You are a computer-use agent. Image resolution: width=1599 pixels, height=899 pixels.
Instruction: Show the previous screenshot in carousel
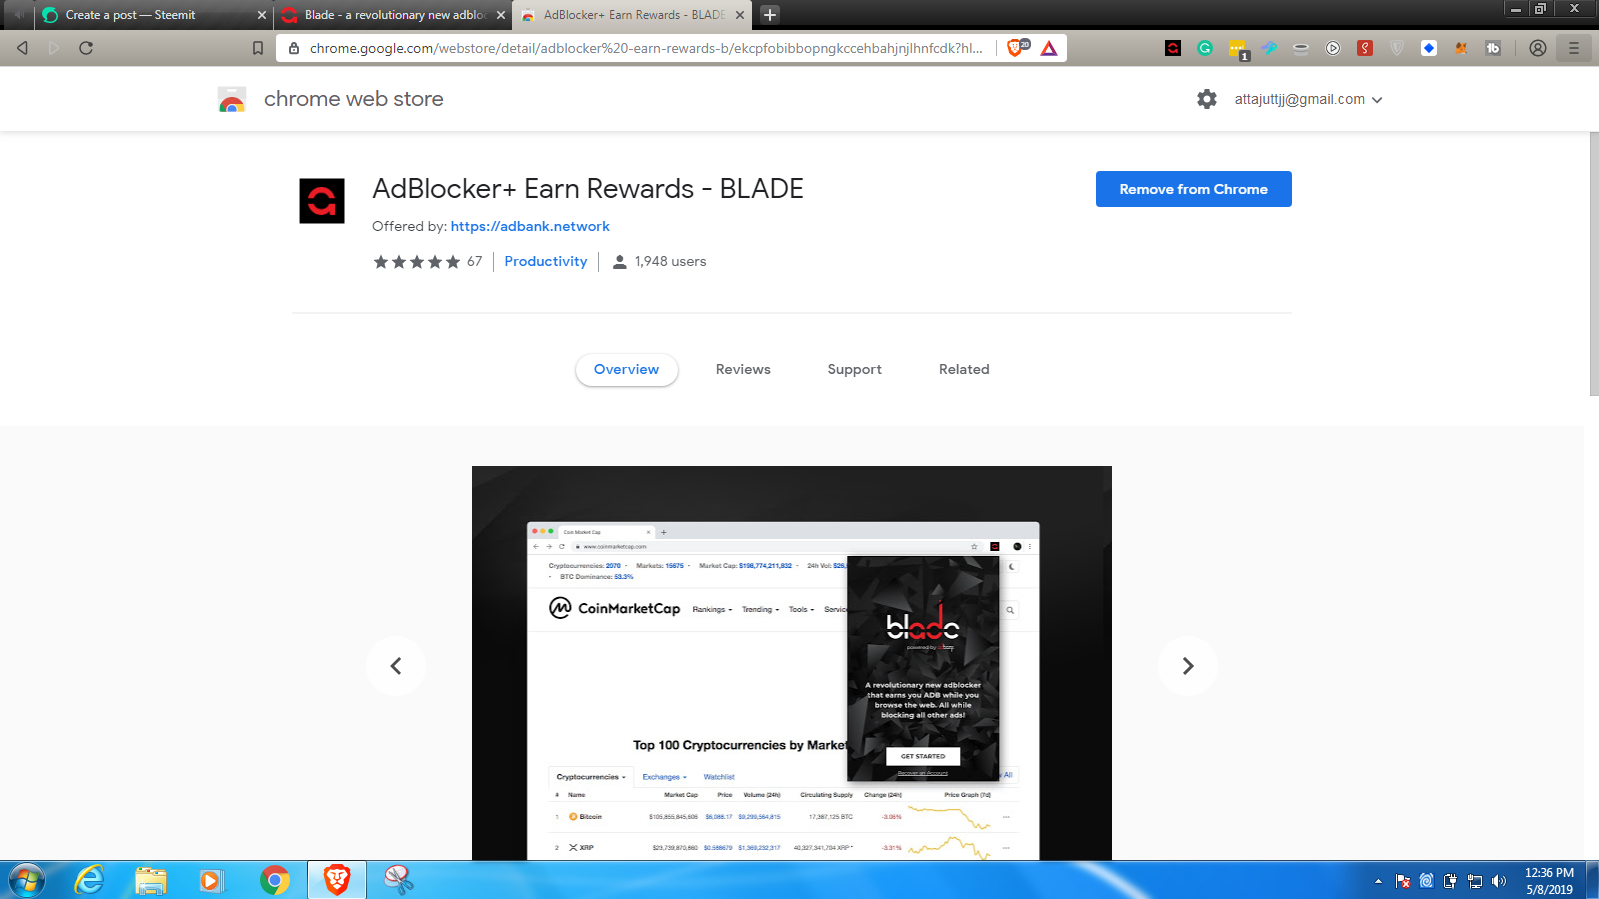[396, 666]
